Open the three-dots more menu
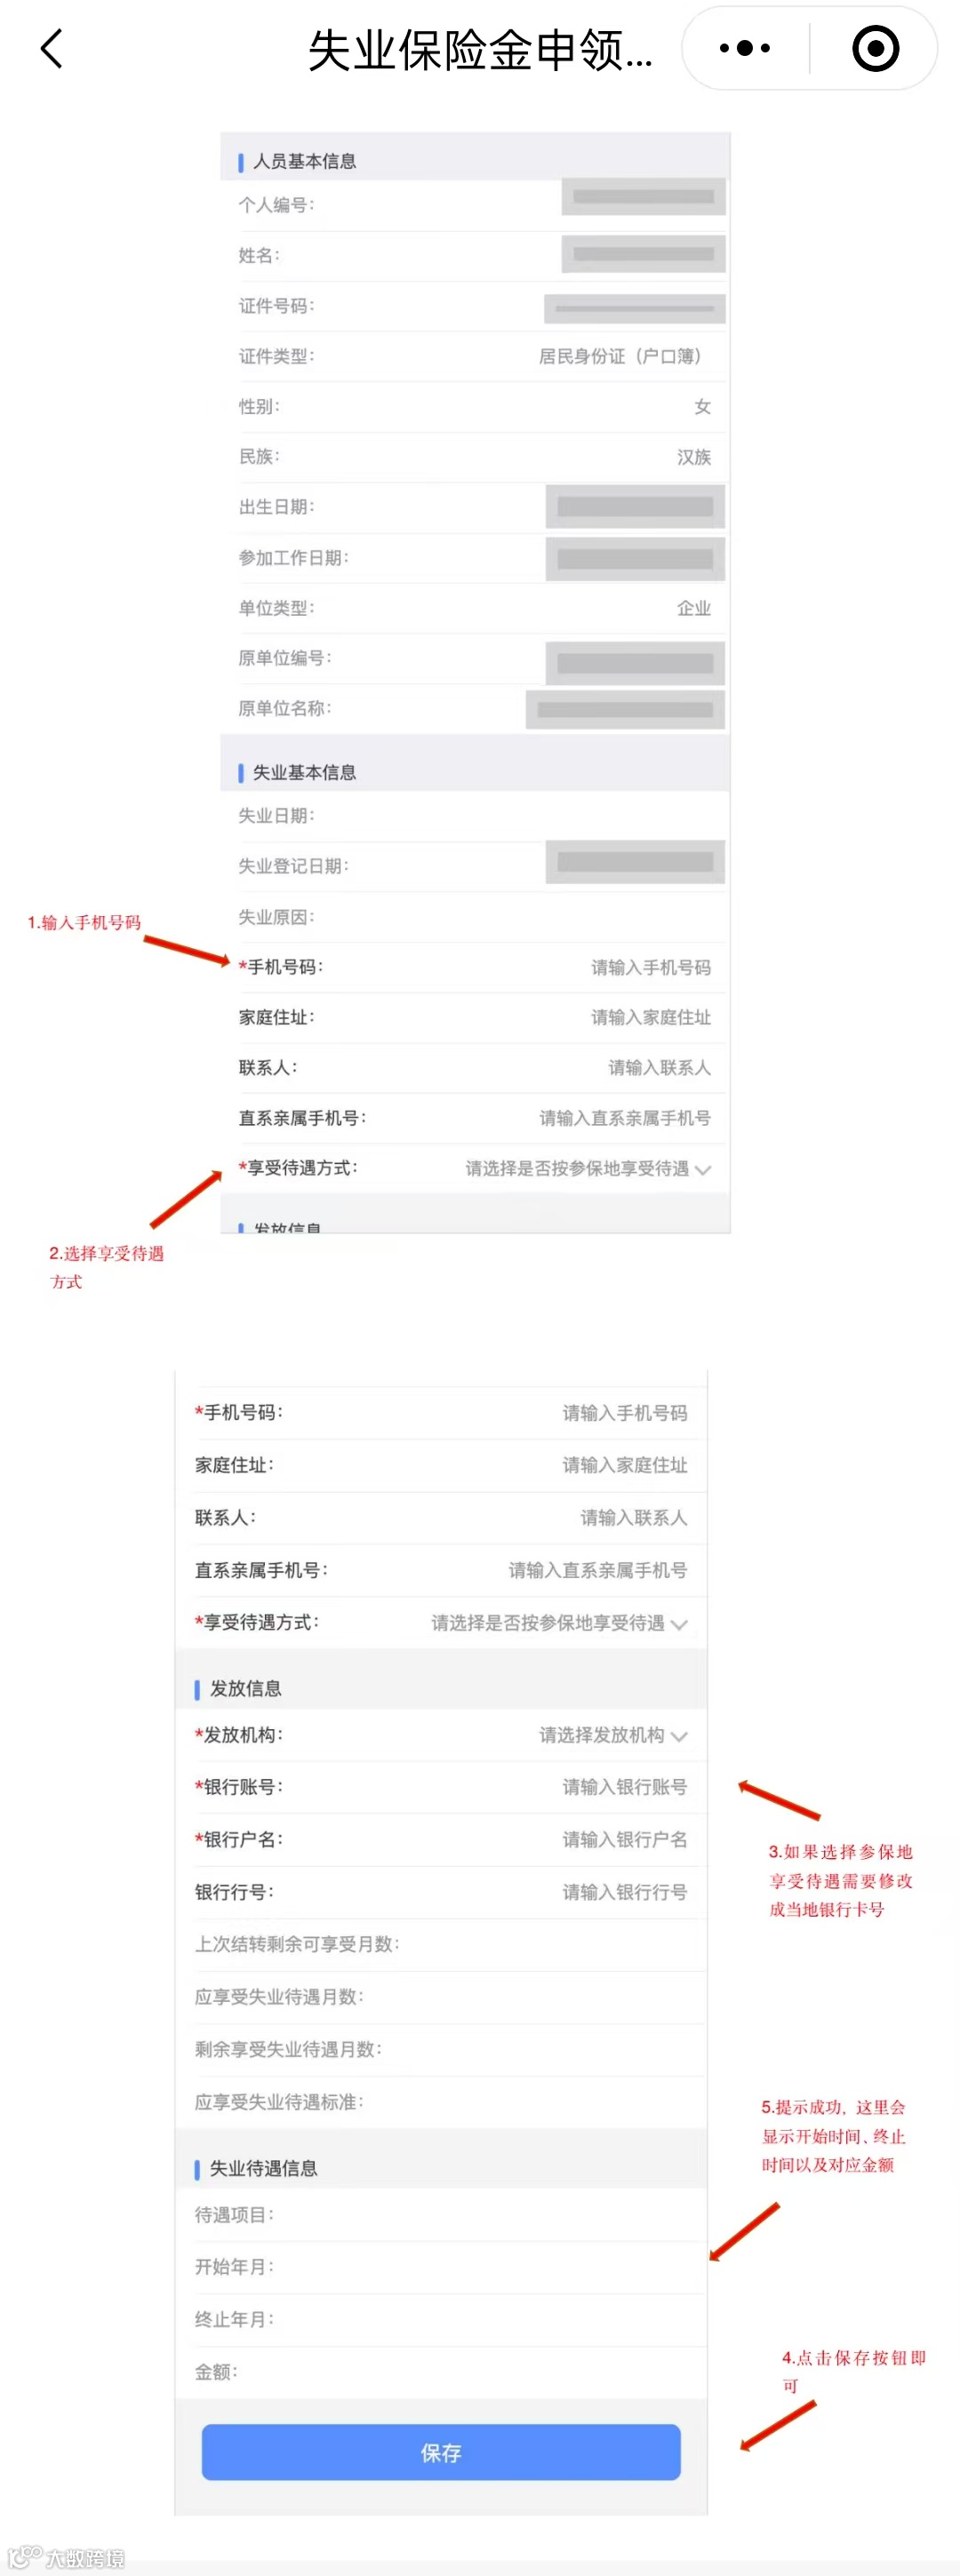This screenshot has width=960, height=2576. point(745,48)
